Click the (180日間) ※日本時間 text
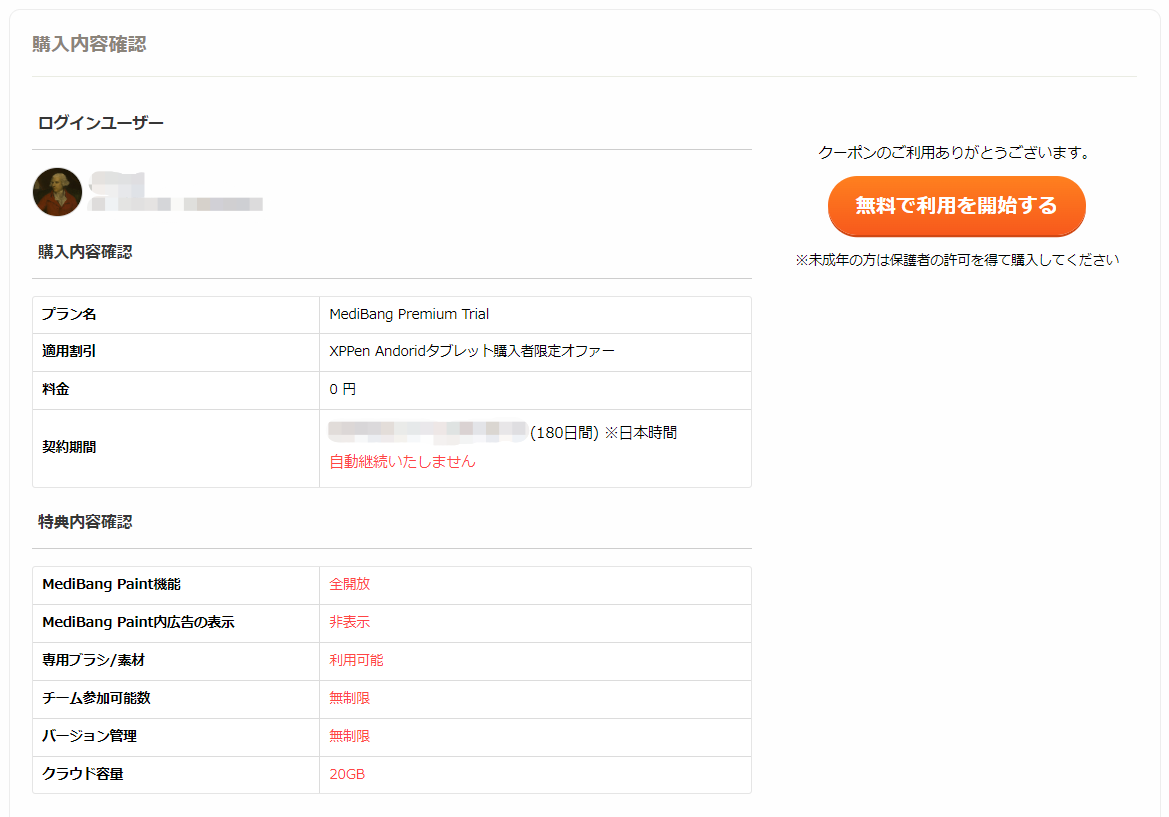Image resolution: width=1169 pixels, height=817 pixels. [x=603, y=433]
